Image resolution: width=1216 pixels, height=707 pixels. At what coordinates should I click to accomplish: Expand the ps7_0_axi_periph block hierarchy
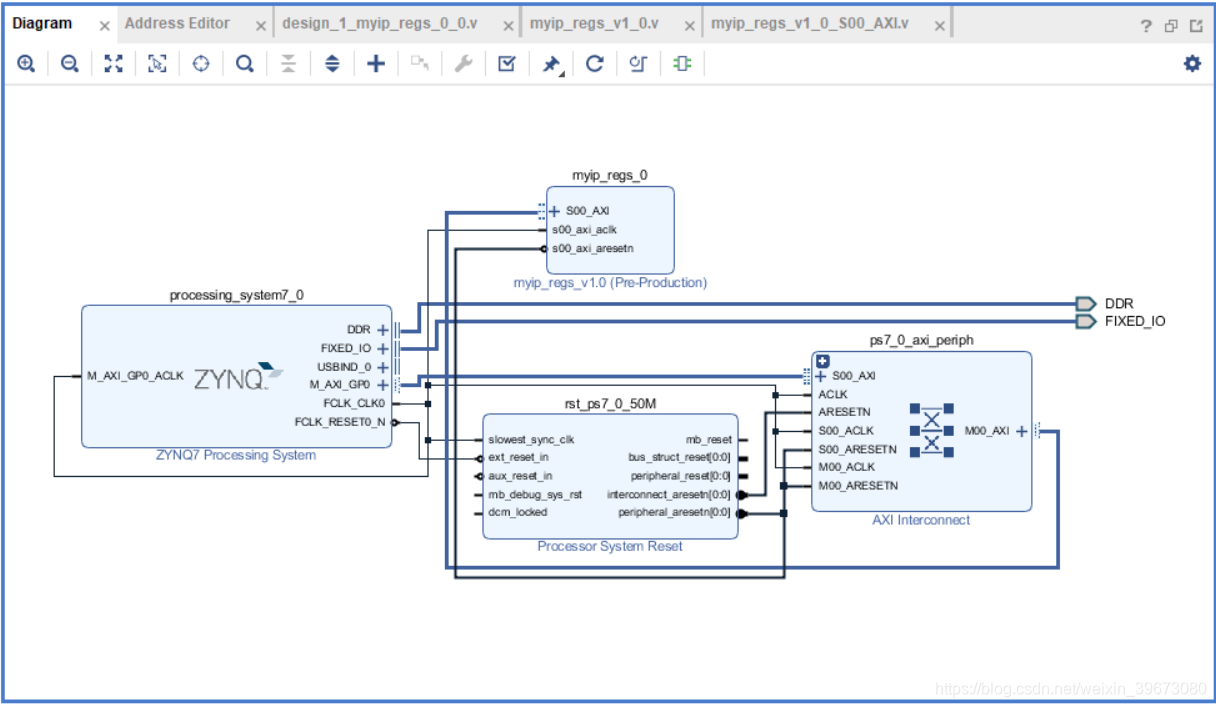(x=823, y=361)
